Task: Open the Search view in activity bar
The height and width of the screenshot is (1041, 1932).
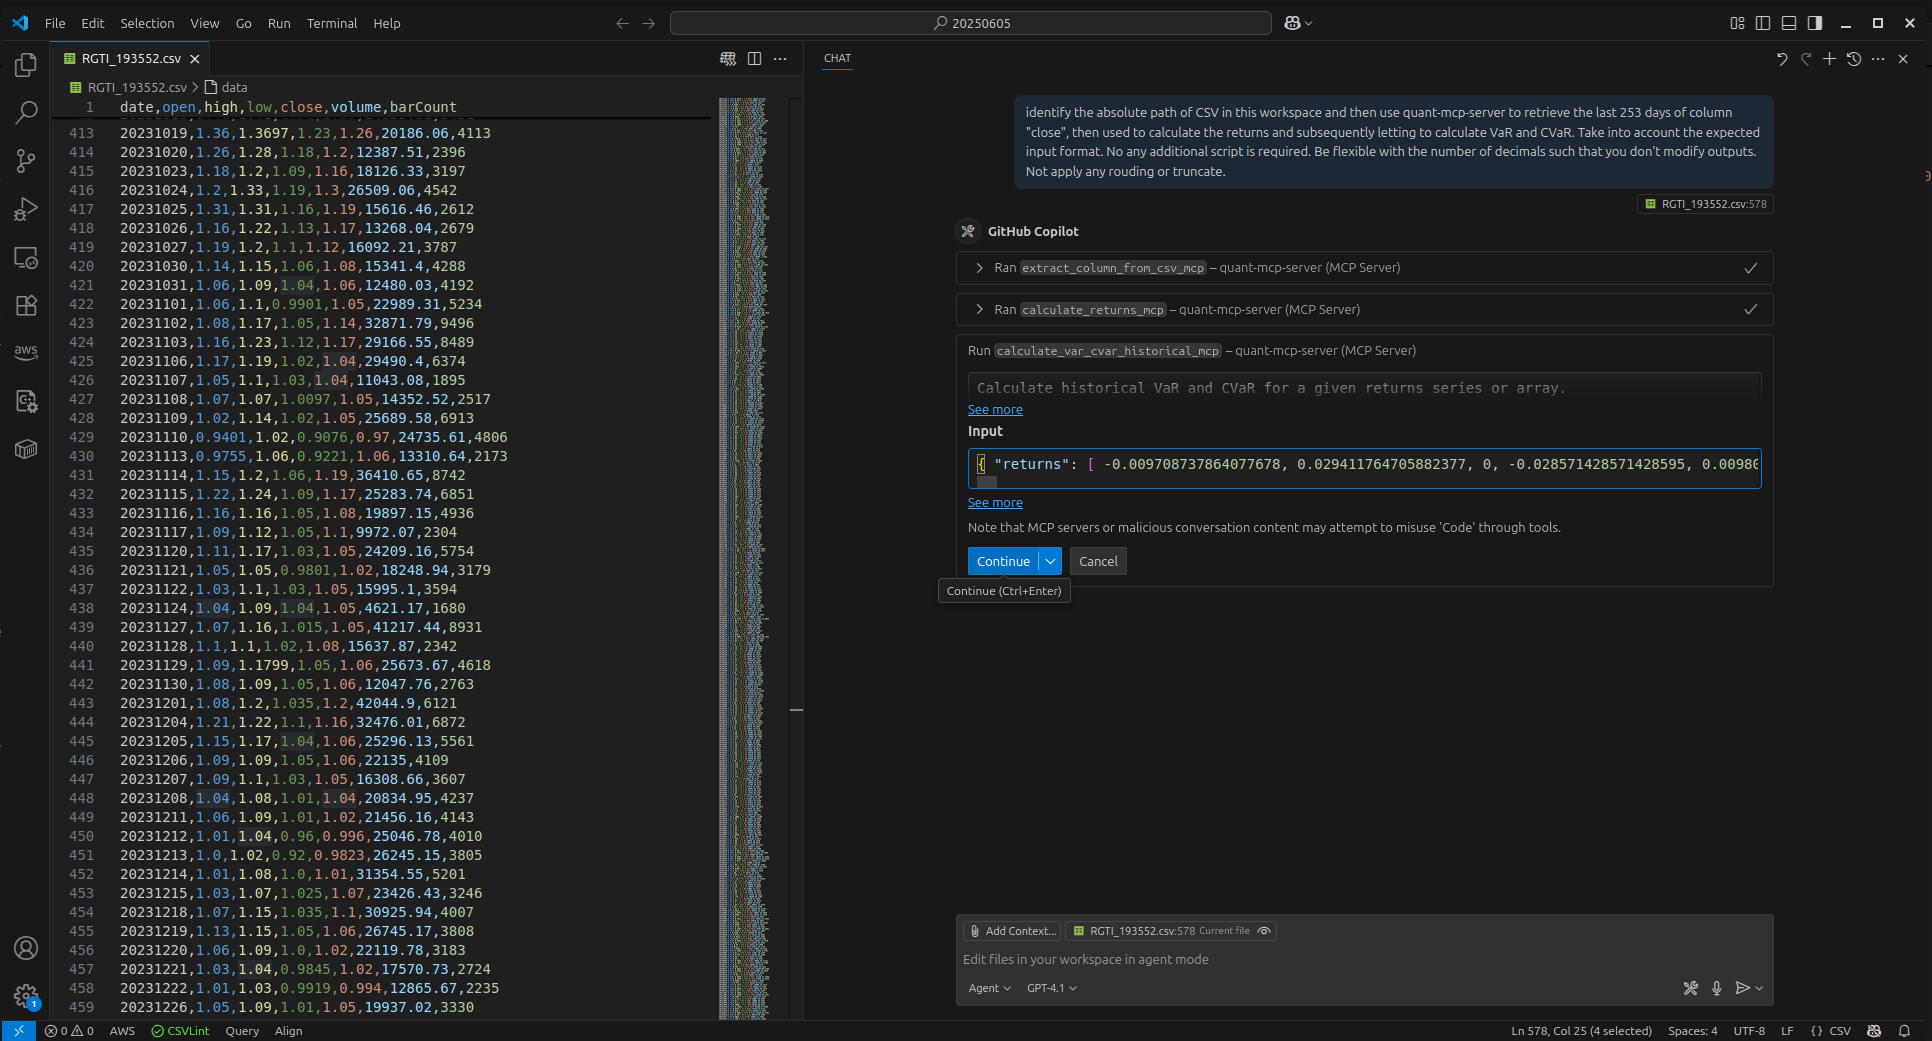Action: 26,113
